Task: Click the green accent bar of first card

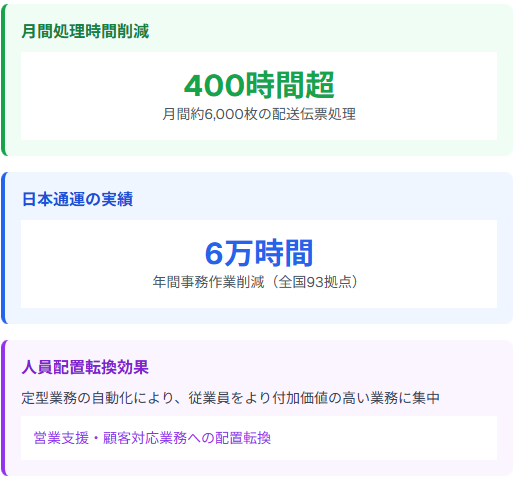Action: point(3,80)
